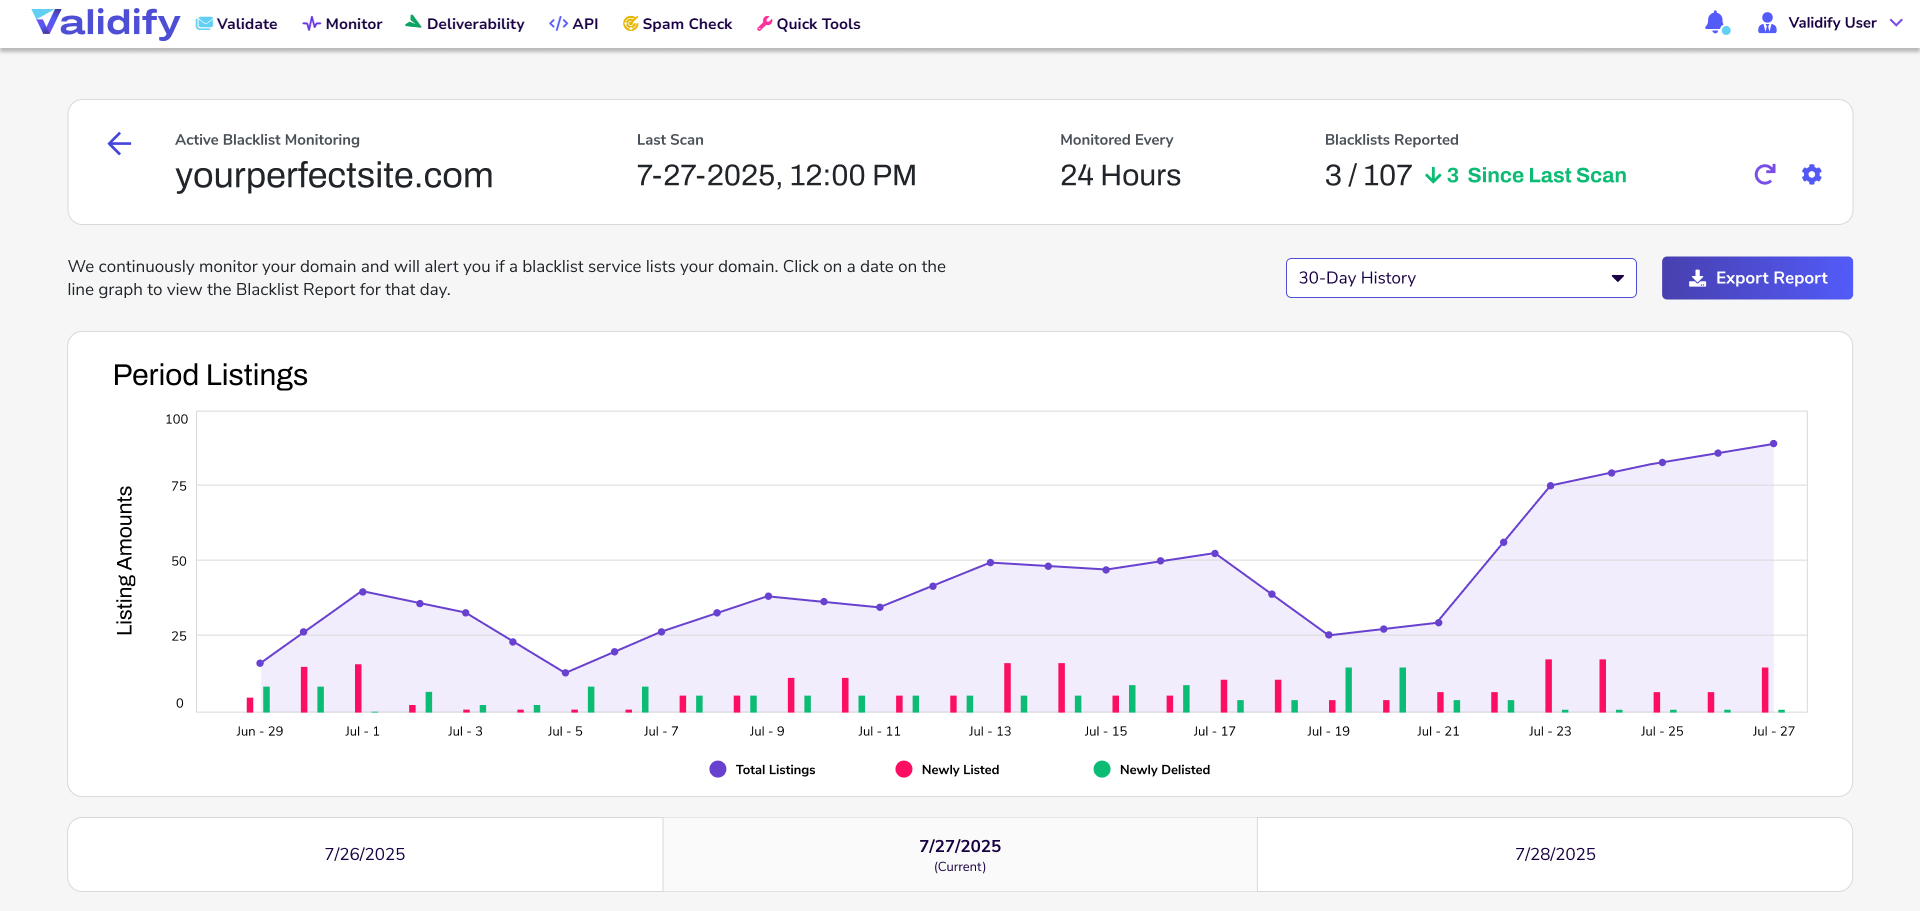Click the Jul - 27 graph data point

(1773, 444)
